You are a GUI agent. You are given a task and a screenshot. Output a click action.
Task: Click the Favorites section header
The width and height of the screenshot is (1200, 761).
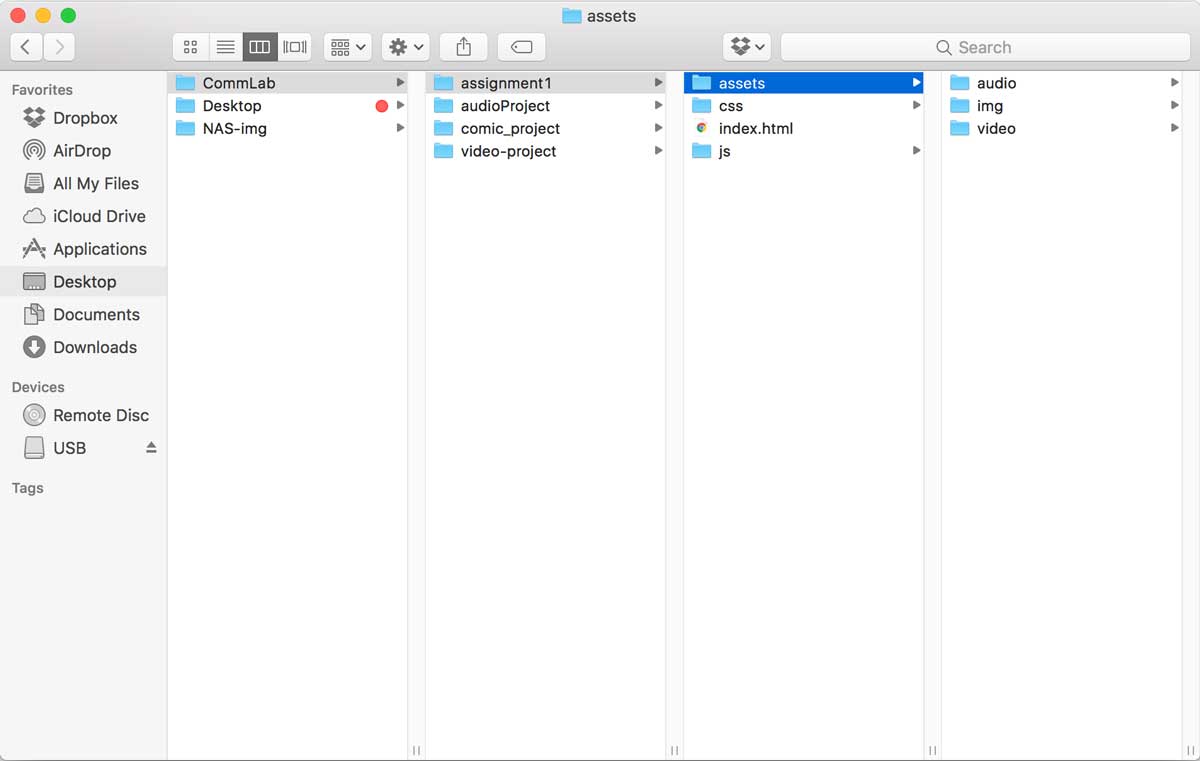pos(42,90)
